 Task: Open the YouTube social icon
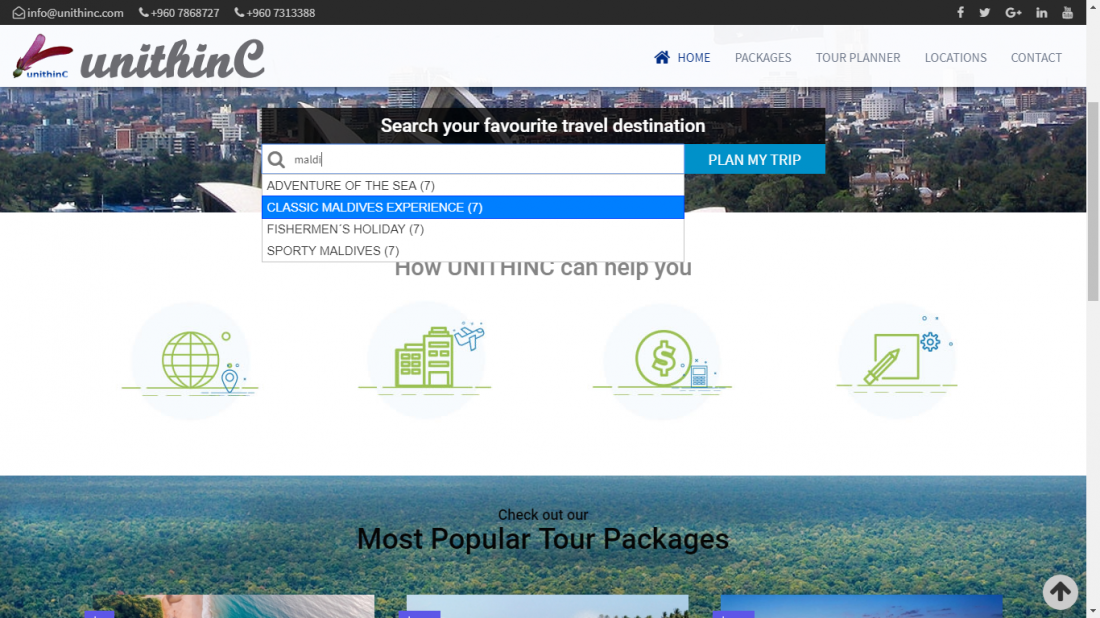(x=1068, y=13)
